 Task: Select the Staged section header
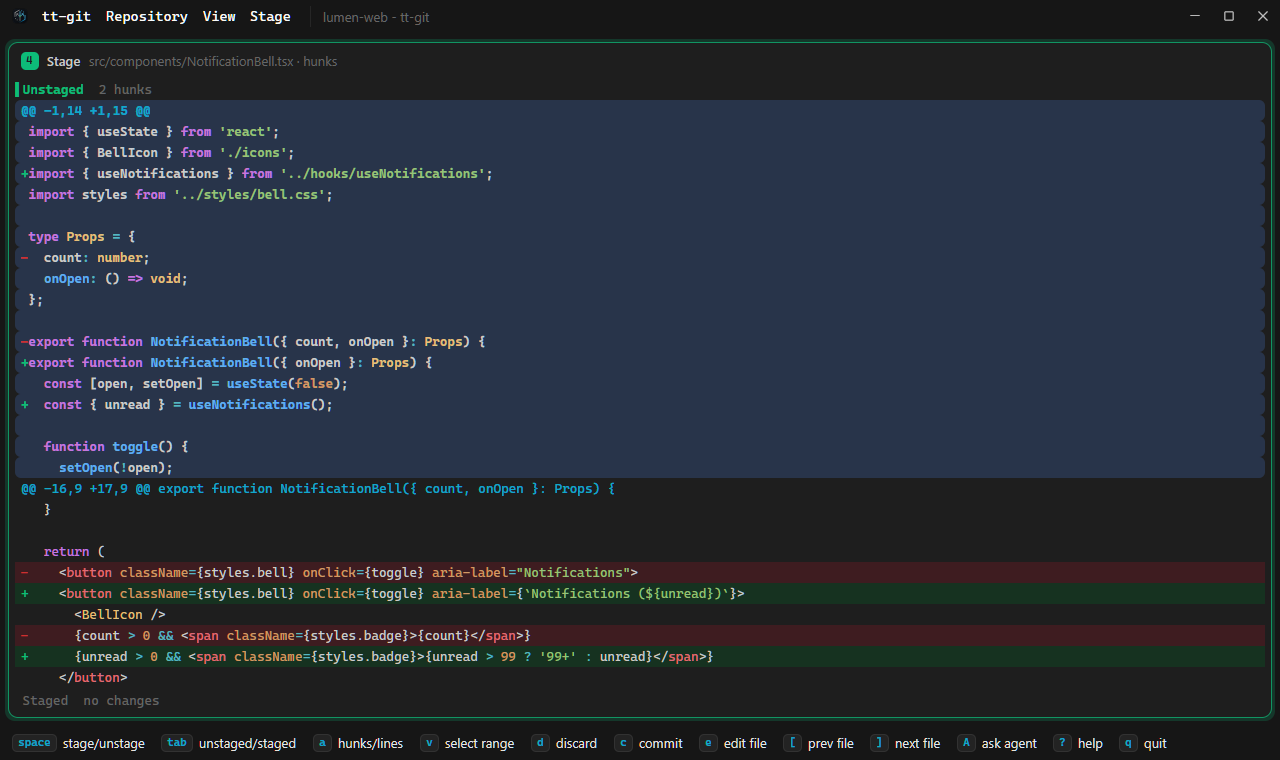point(45,700)
